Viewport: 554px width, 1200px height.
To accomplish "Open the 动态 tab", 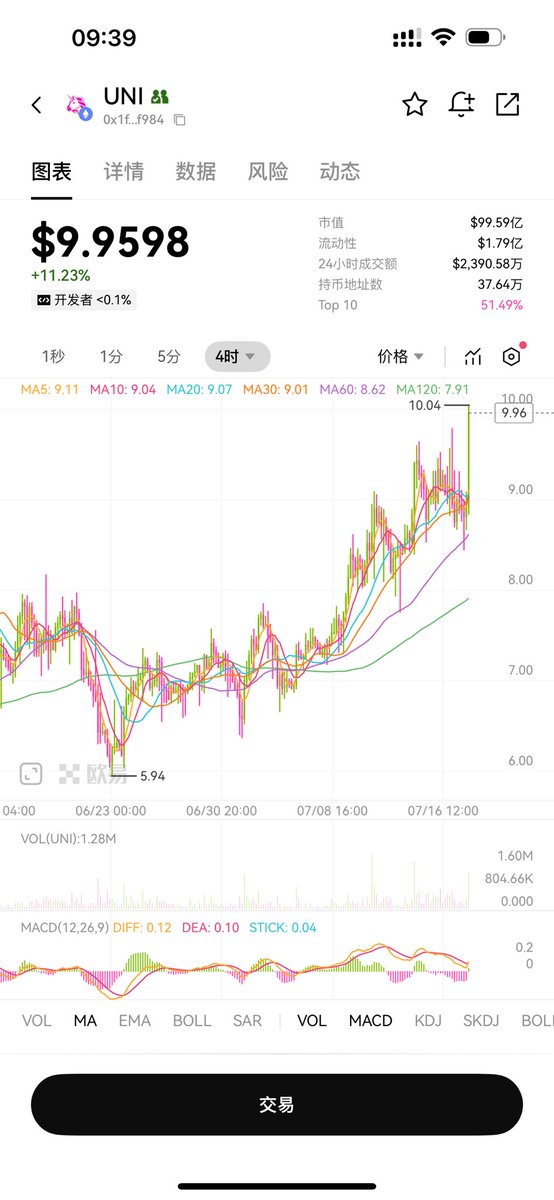I will pos(339,171).
